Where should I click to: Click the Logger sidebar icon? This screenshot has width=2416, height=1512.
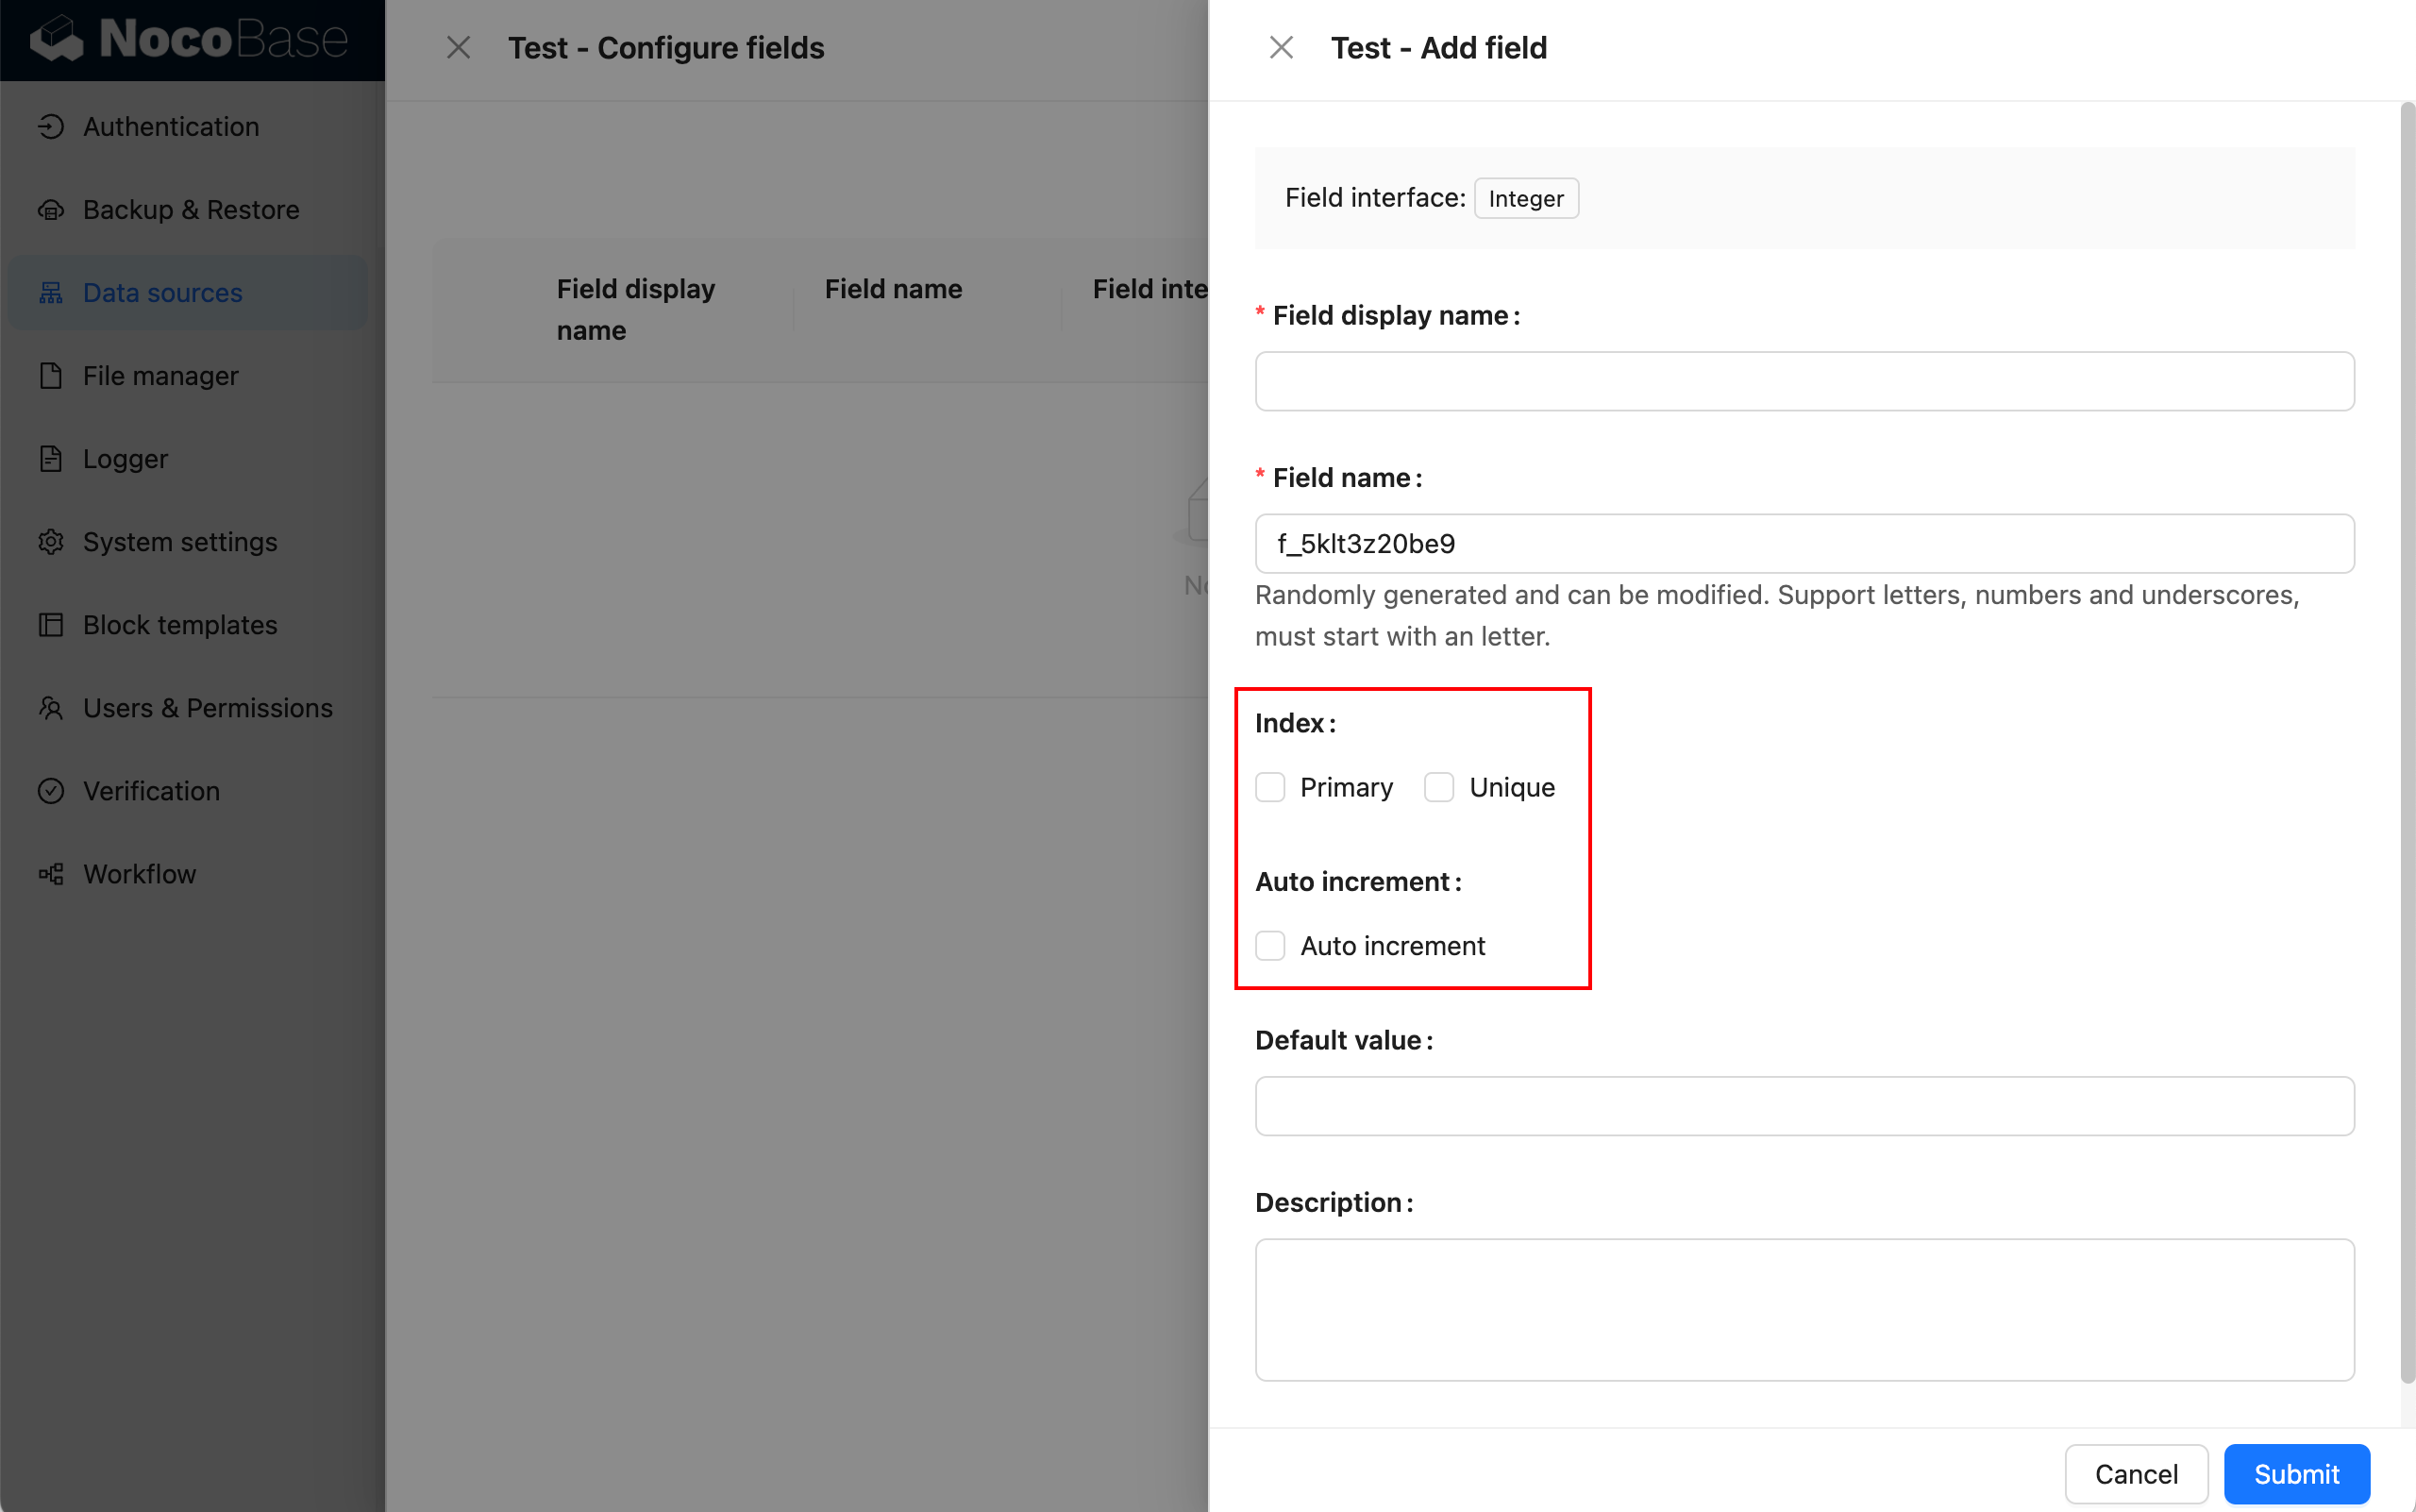click(x=52, y=458)
